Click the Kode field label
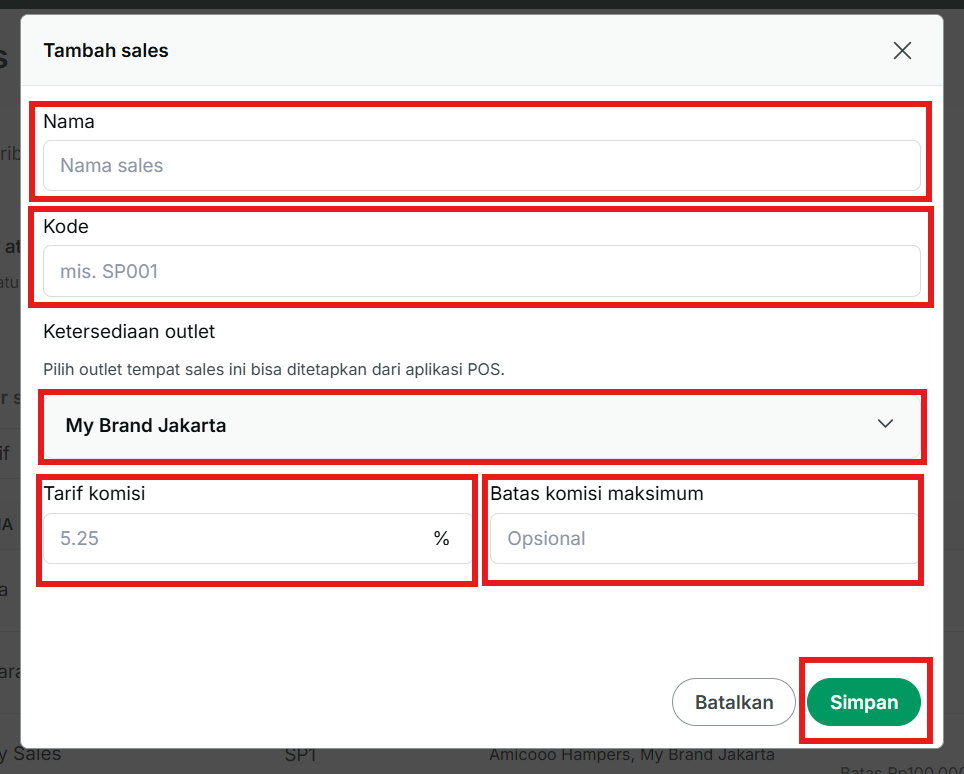The image size is (964, 774). click(66, 227)
